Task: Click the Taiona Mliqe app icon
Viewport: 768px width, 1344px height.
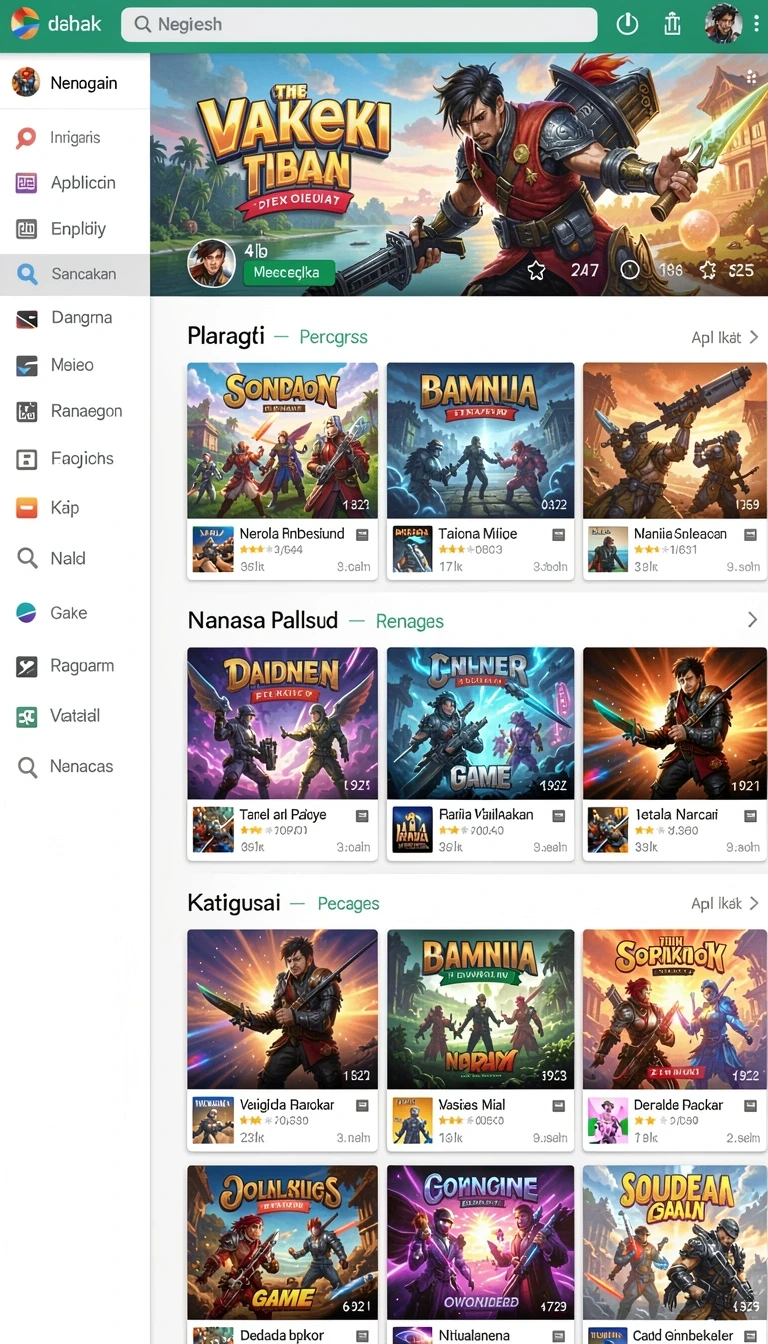Action: pos(412,548)
